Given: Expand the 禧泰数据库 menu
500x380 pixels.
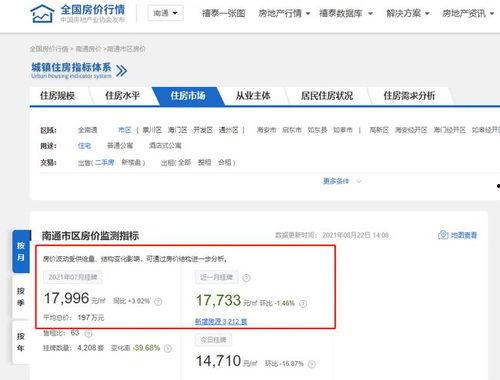Looking at the screenshot, I should click(346, 13).
